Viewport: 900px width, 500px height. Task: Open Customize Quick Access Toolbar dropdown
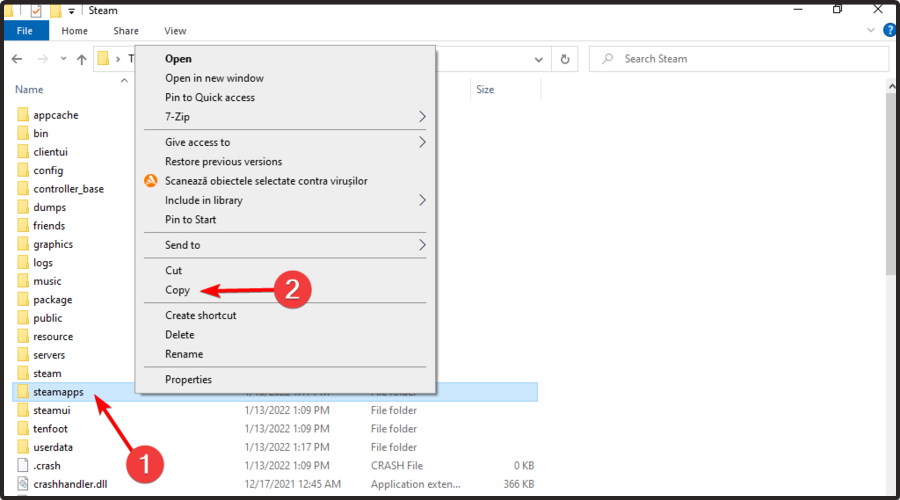click(x=72, y=11)
